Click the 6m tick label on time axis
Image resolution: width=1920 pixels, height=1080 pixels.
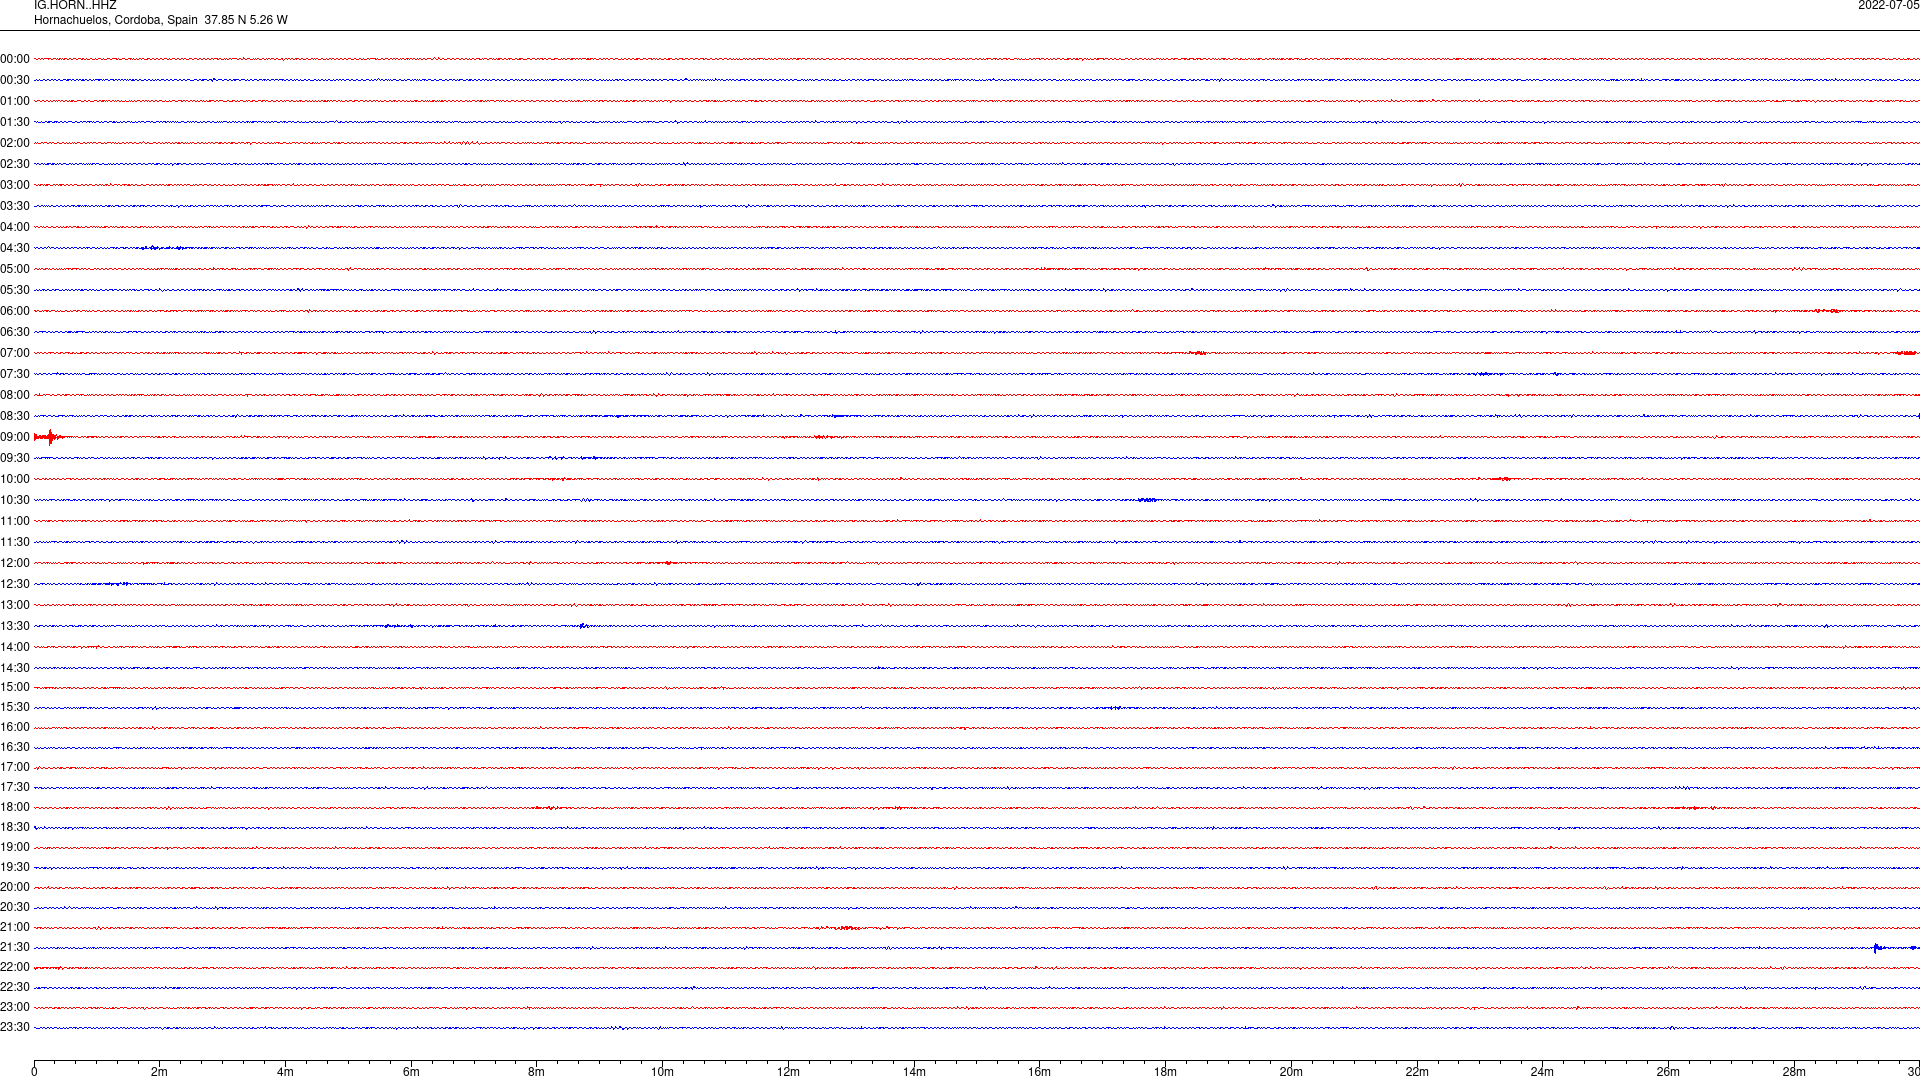point(411,1072)
